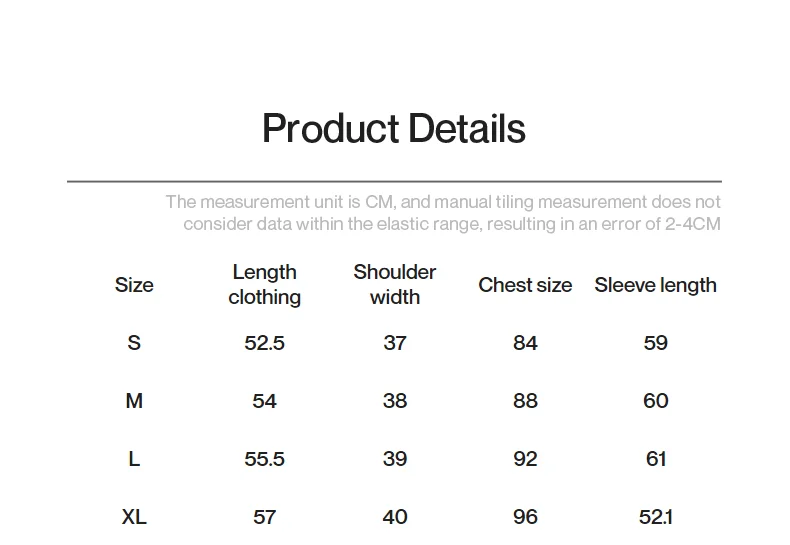This screenshot has height=545, width=790.
Task: Click the Shoulder width column header
Action: tap(394, 285)
